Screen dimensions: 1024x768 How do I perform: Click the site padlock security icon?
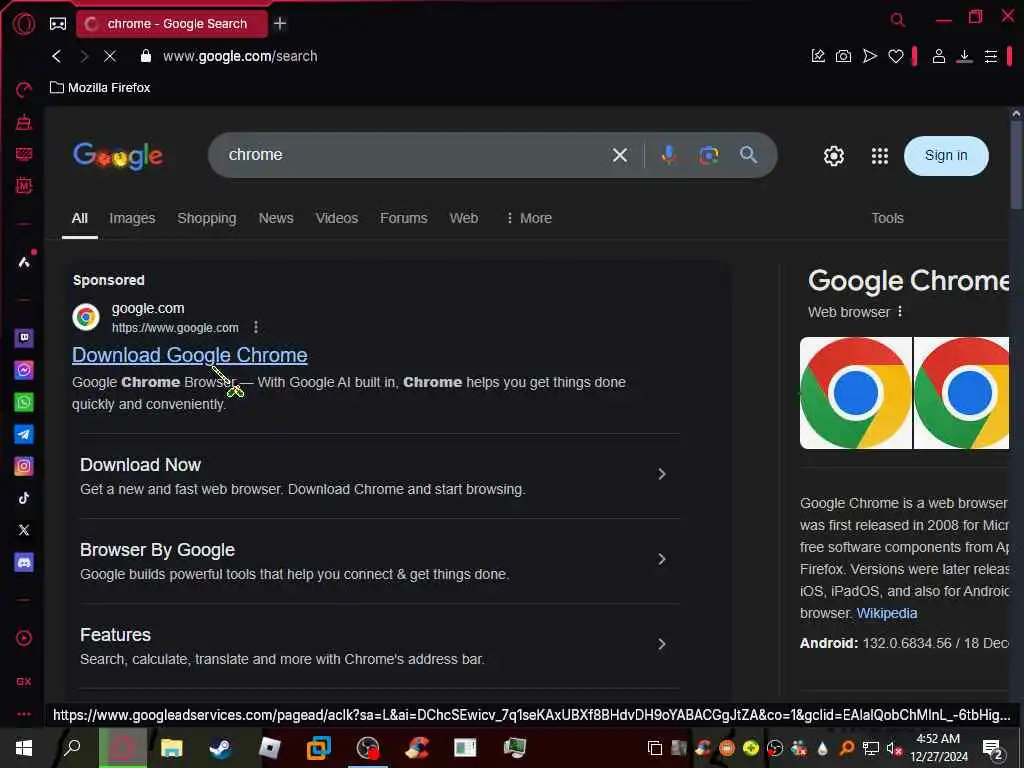146,56
